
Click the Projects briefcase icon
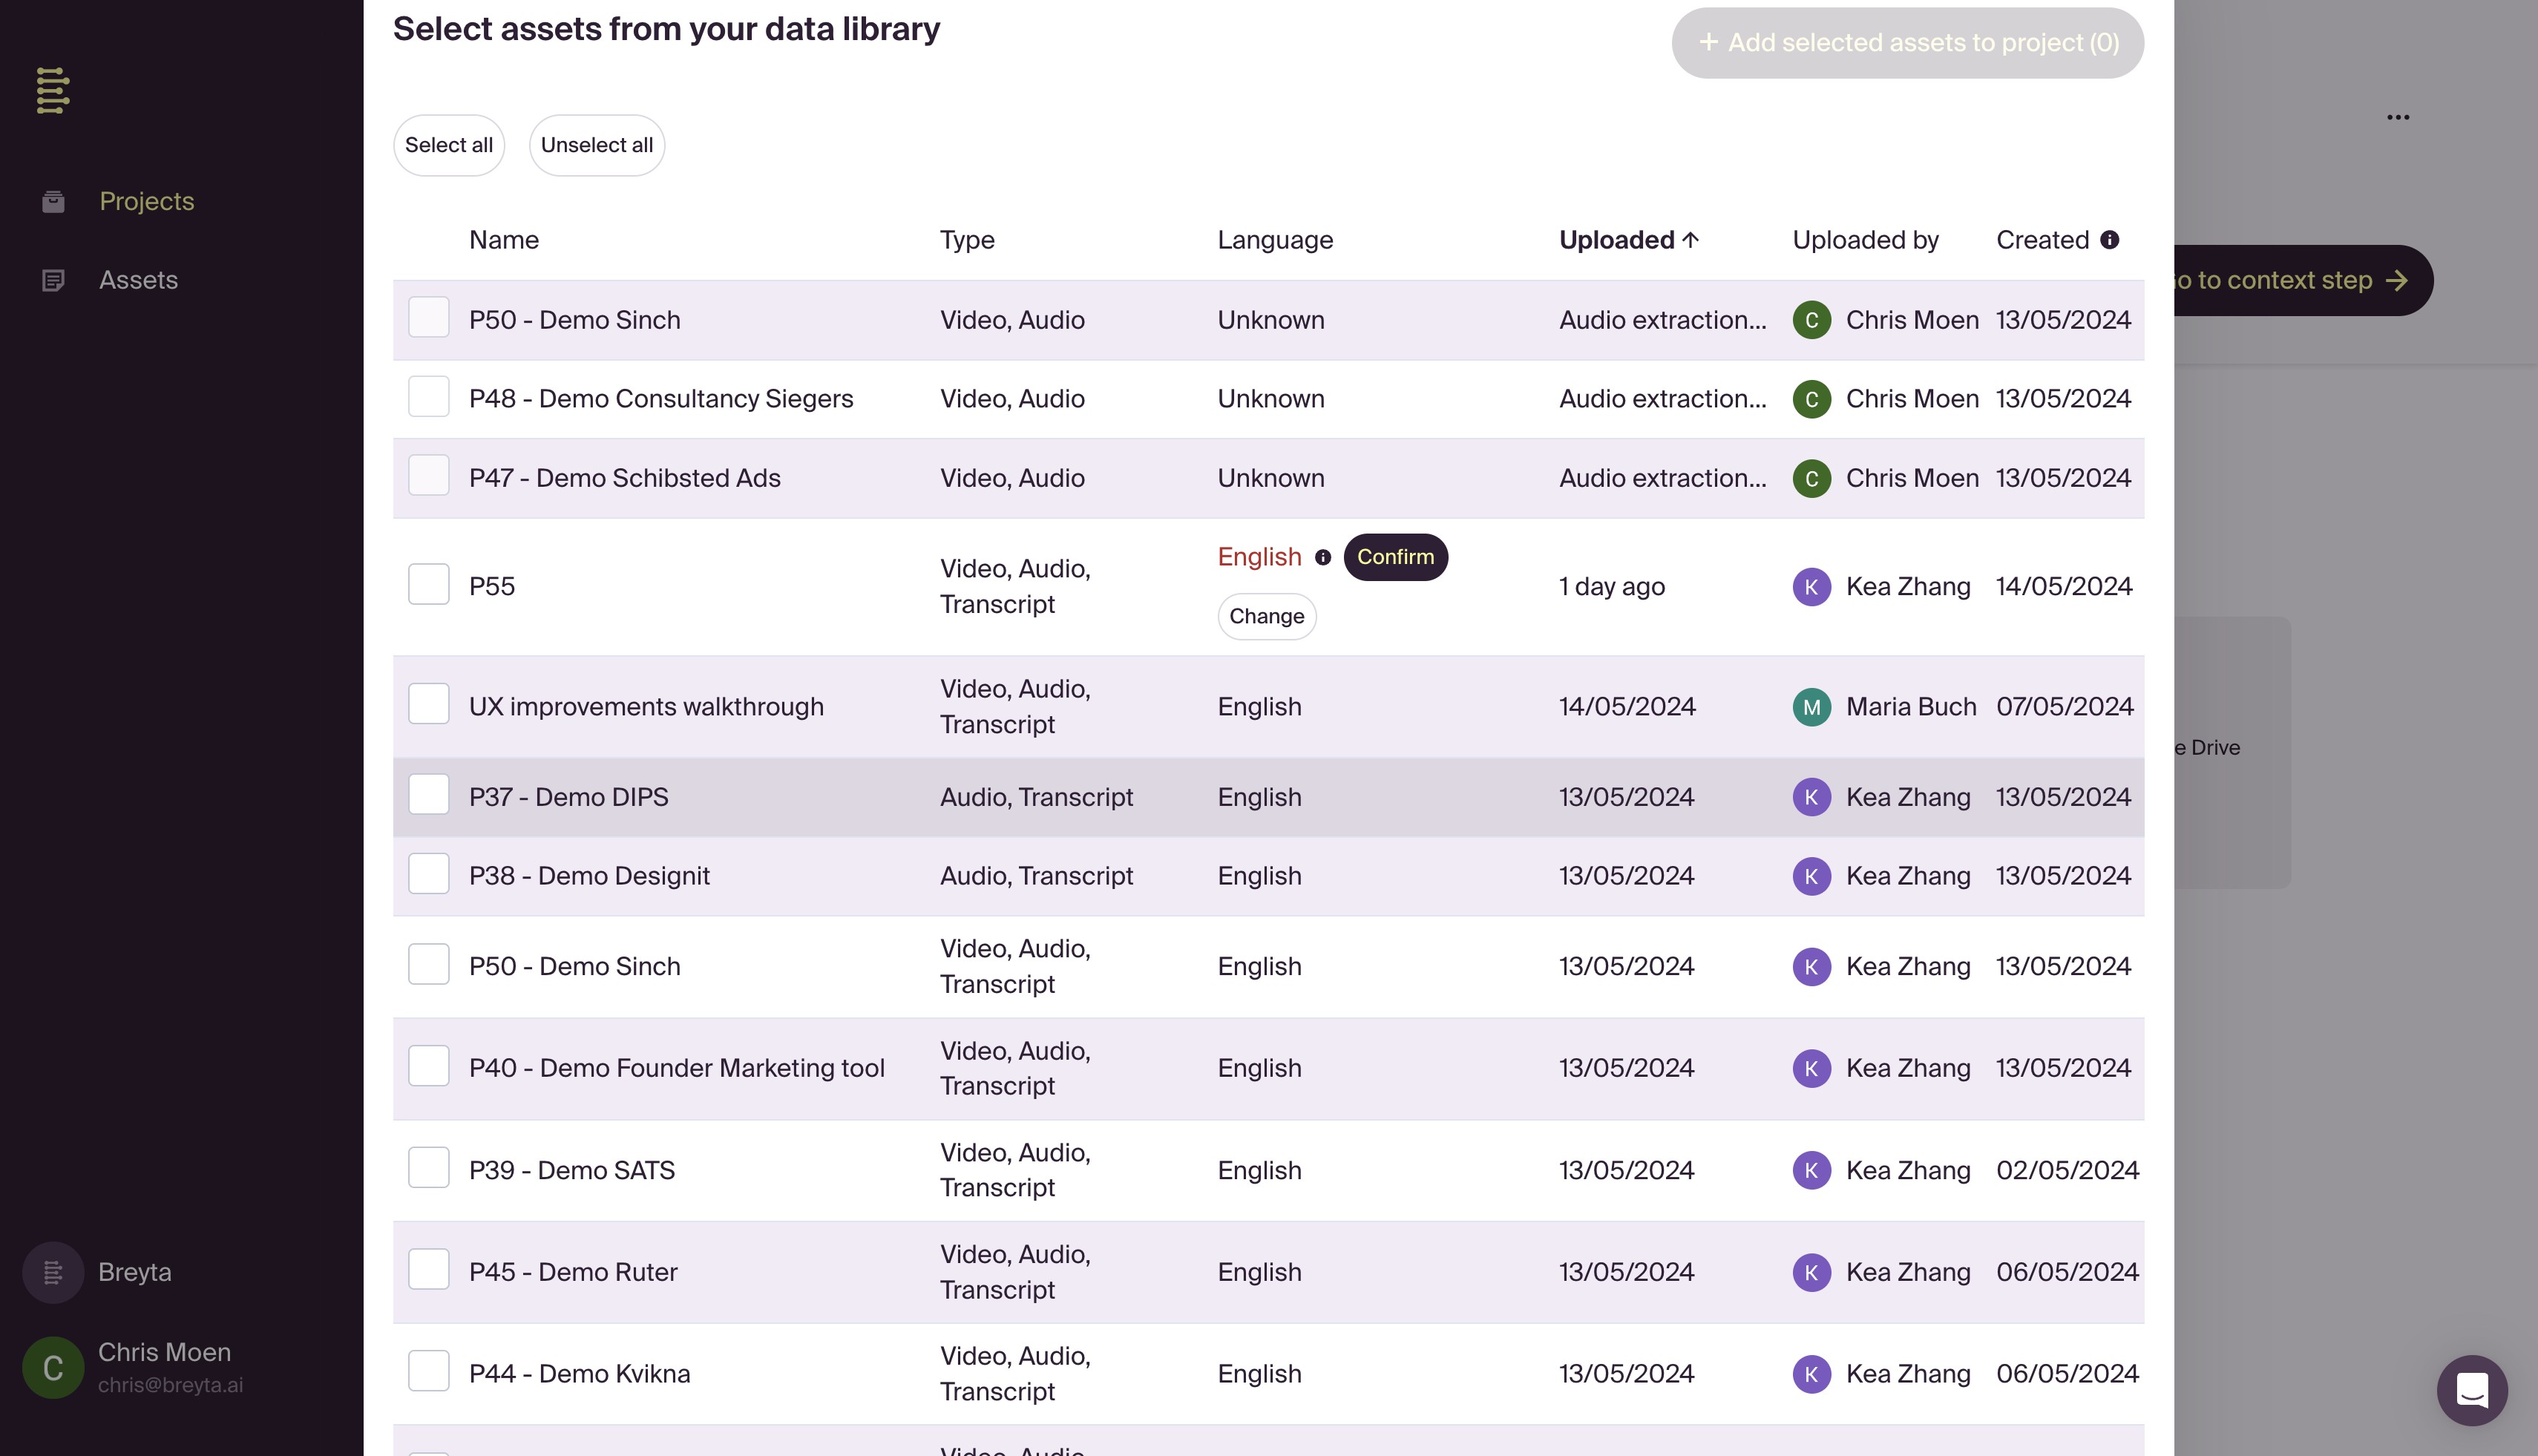(53, 202)
